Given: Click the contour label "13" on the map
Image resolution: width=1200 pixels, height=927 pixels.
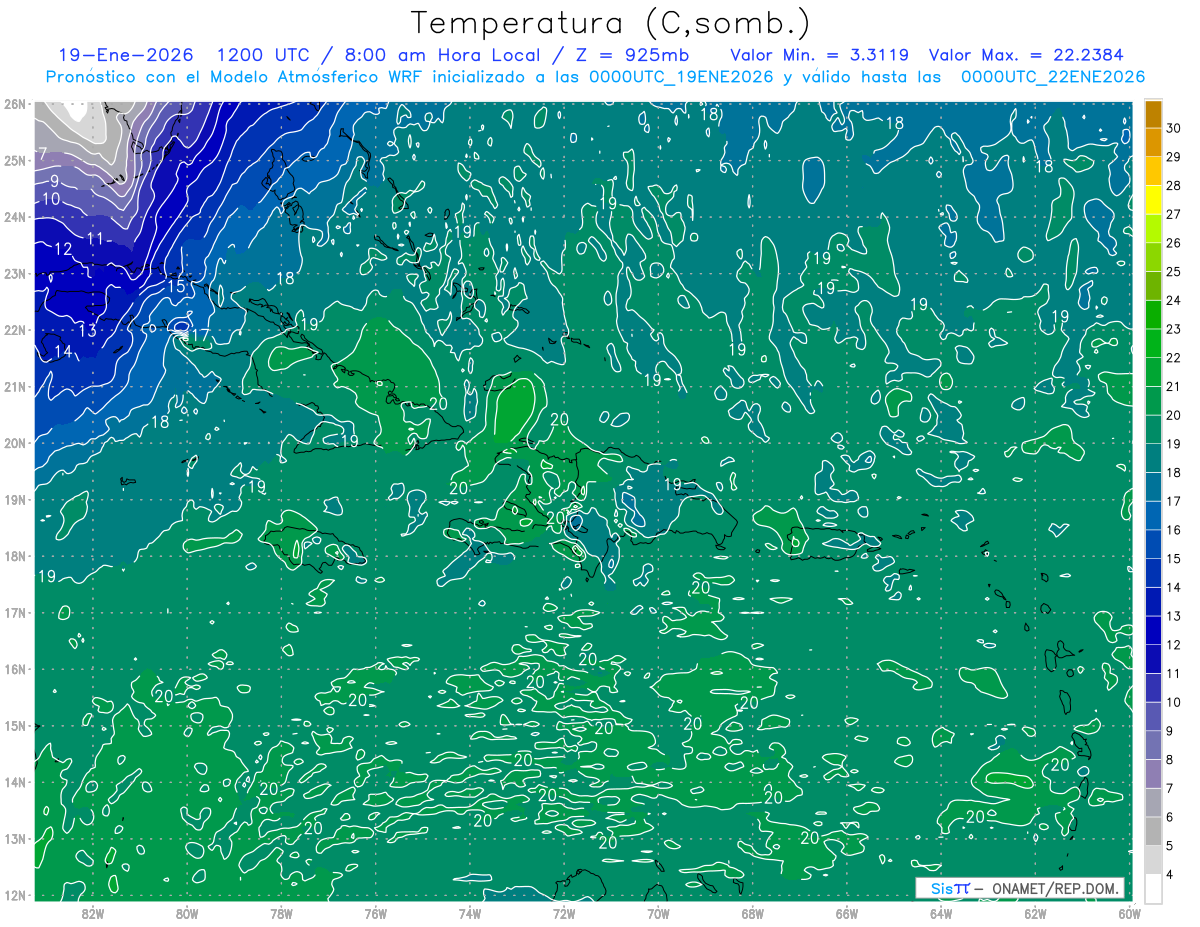Looking at the screenshot, I should tap(87, 330).
